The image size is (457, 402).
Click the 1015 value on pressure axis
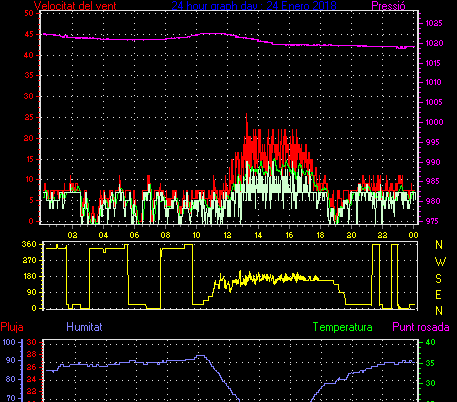click(434, 63)
